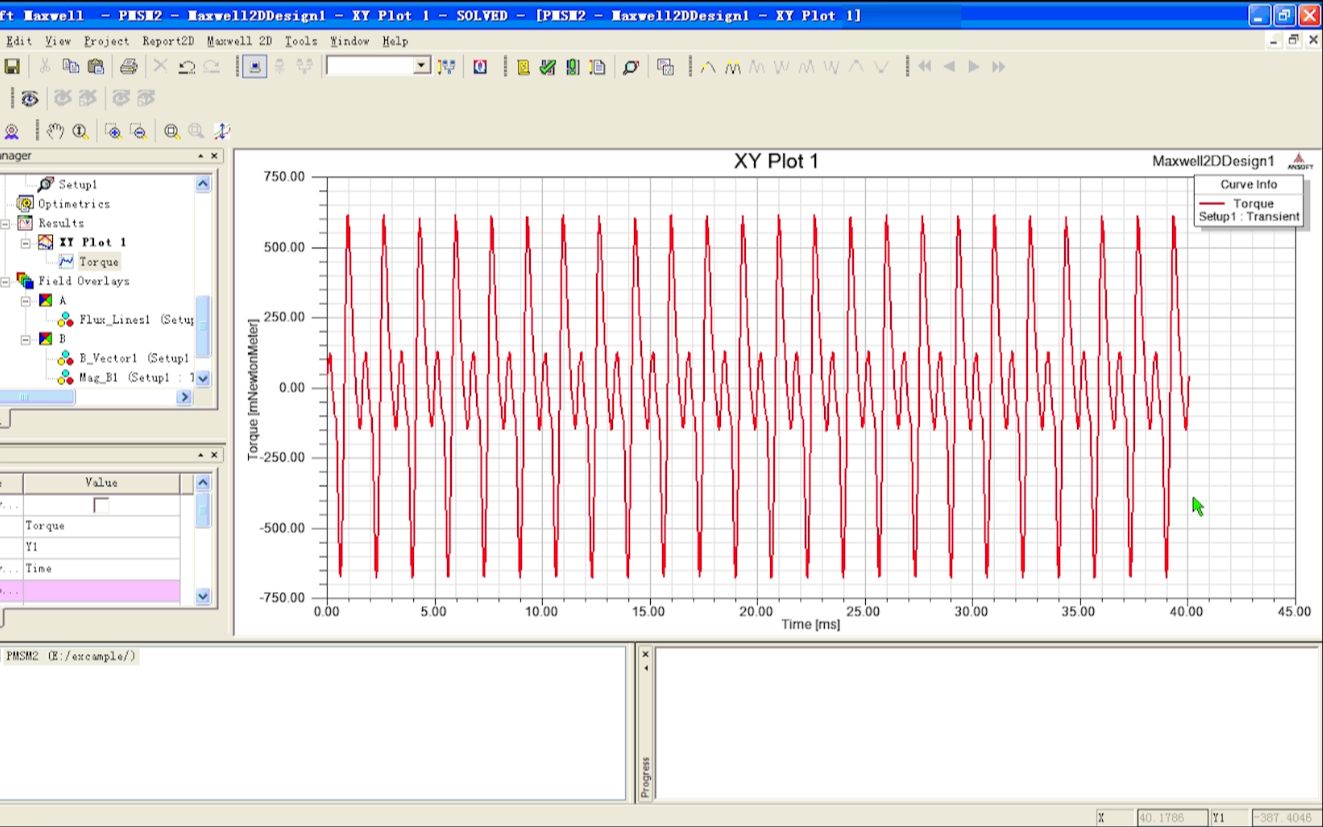Select Setup1 in the project tree

pyautogui.click(x=77, y=184)
